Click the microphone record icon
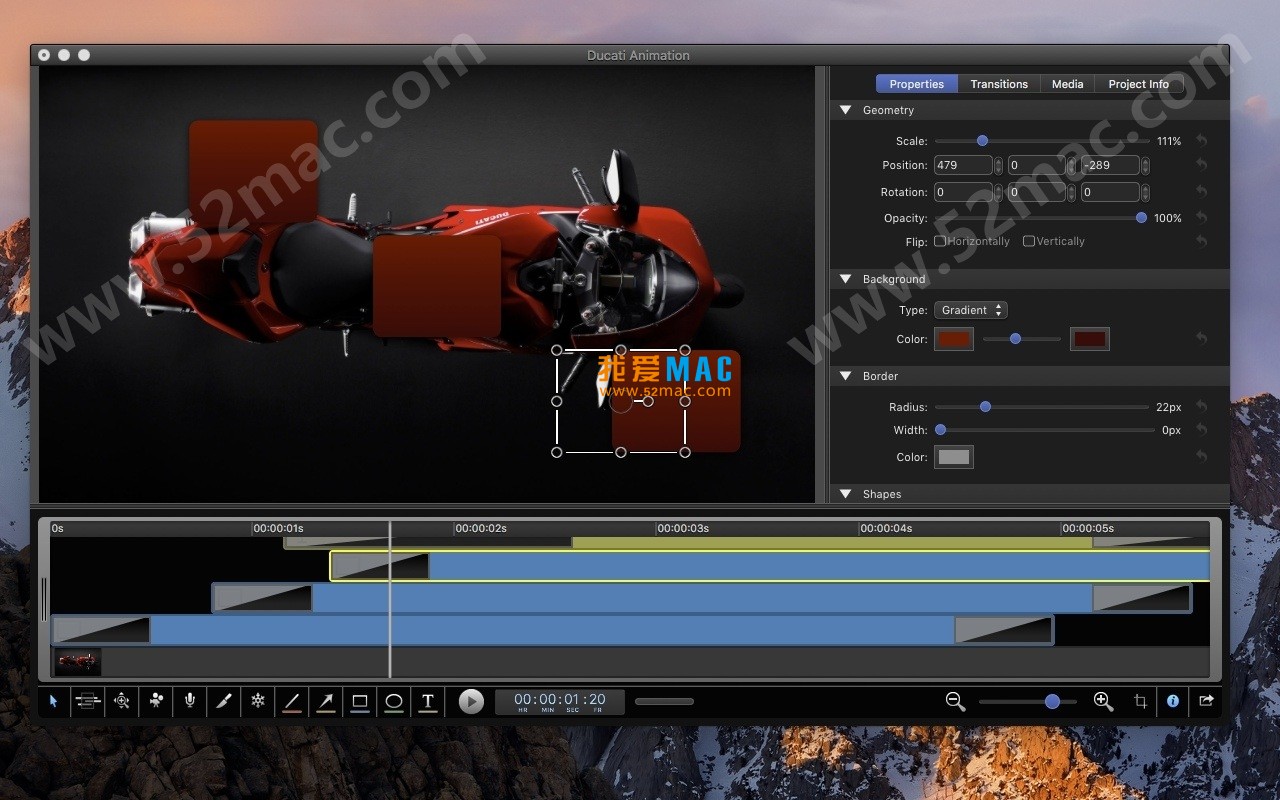The image size is (1280, 800). [x=190, y=702]
